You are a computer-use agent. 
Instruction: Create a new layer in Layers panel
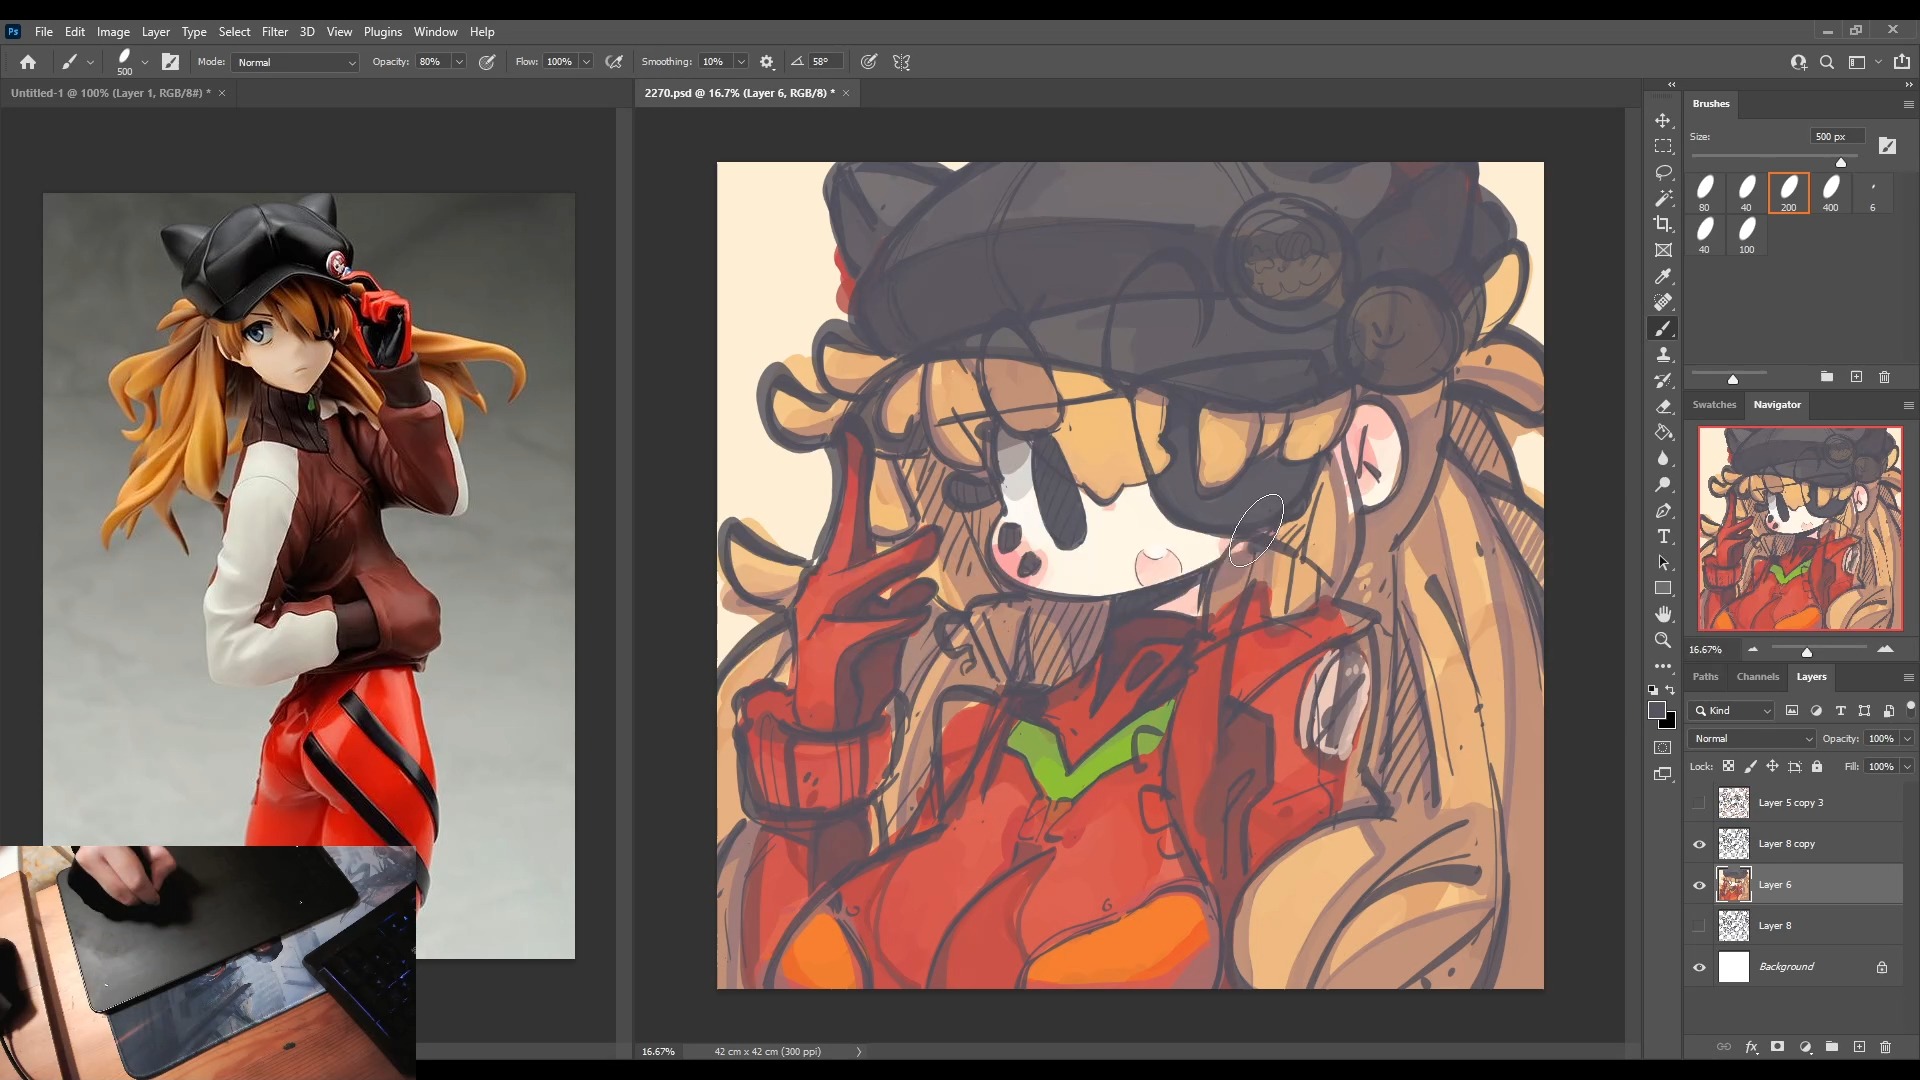coord(1859,1047)
